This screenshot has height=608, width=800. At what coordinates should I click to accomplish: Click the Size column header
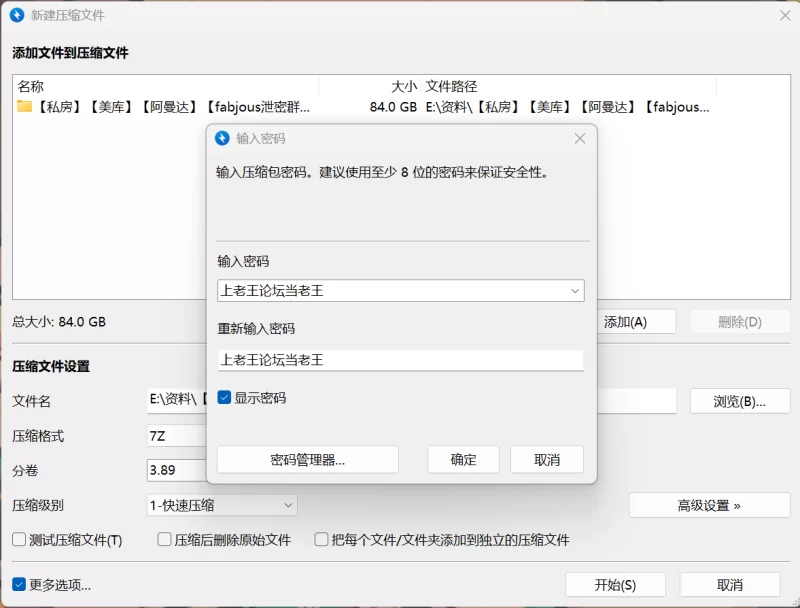[x=370, y=86]
